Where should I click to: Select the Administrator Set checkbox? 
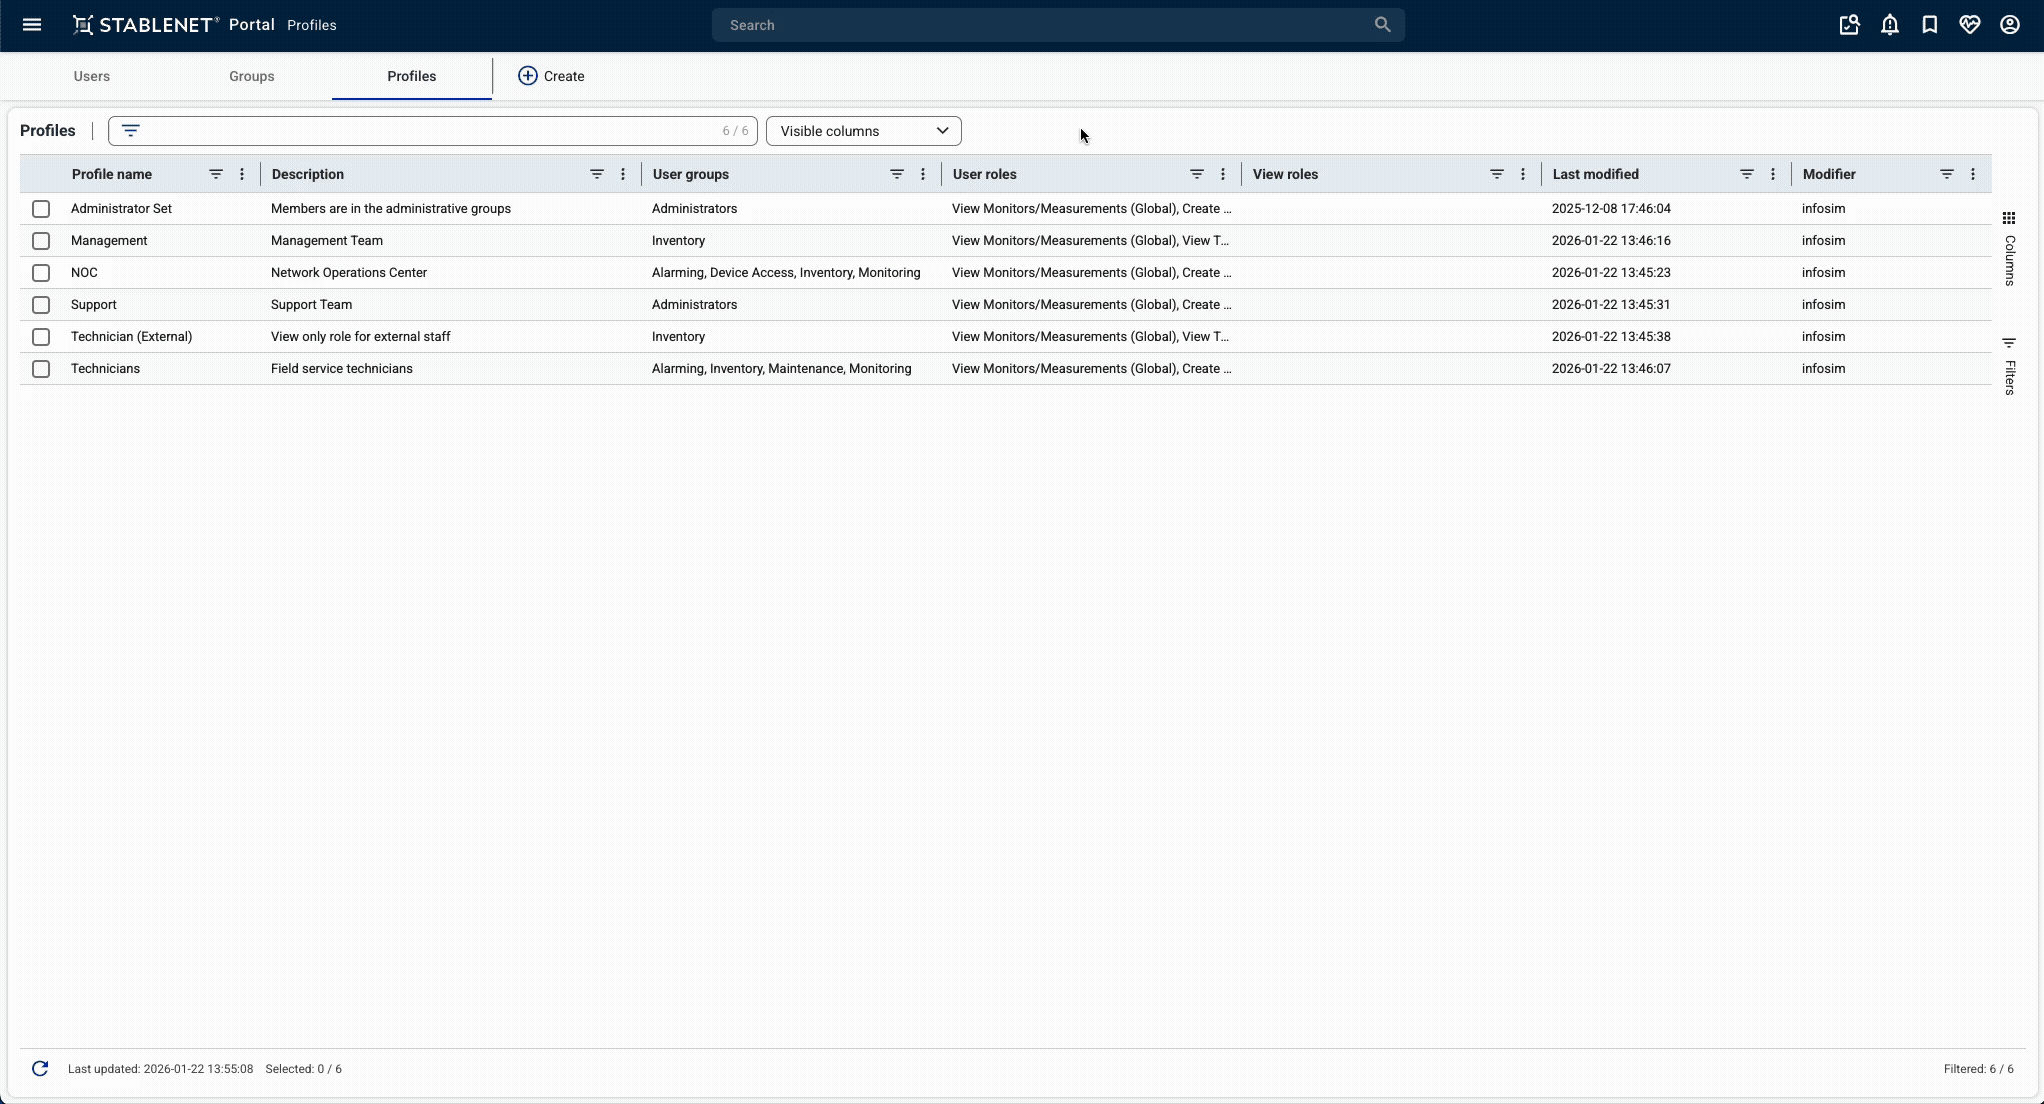pos(41,209)
